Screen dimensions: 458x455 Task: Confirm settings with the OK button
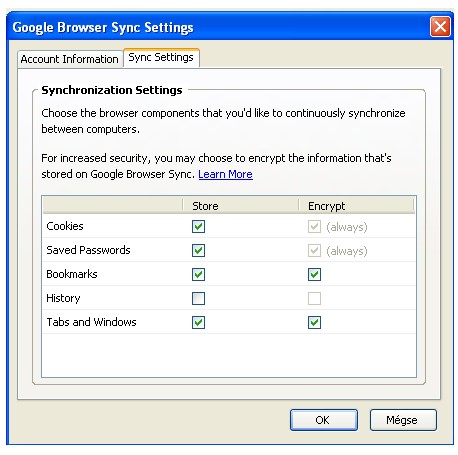point(324,420)
